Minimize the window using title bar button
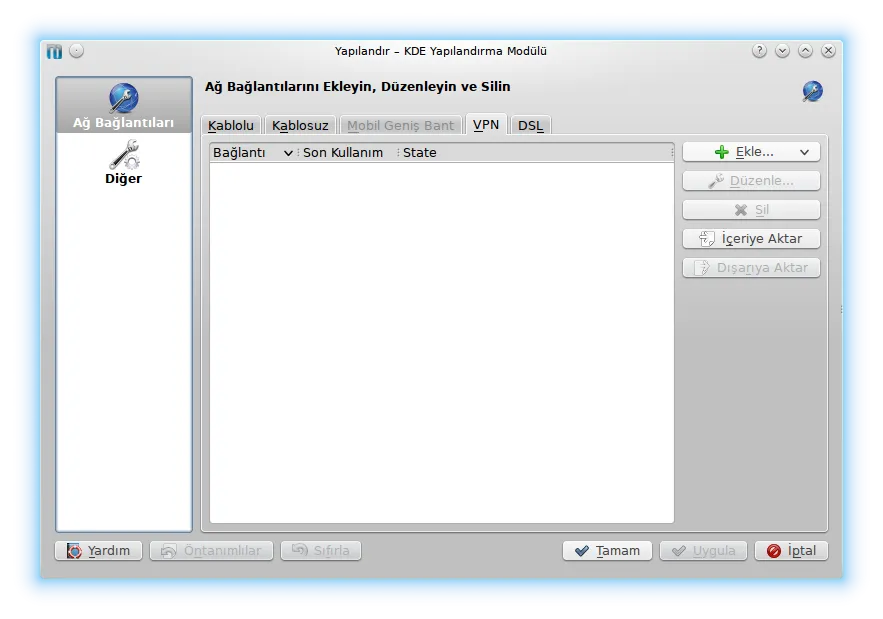The image size is (883, 619). 782,51
